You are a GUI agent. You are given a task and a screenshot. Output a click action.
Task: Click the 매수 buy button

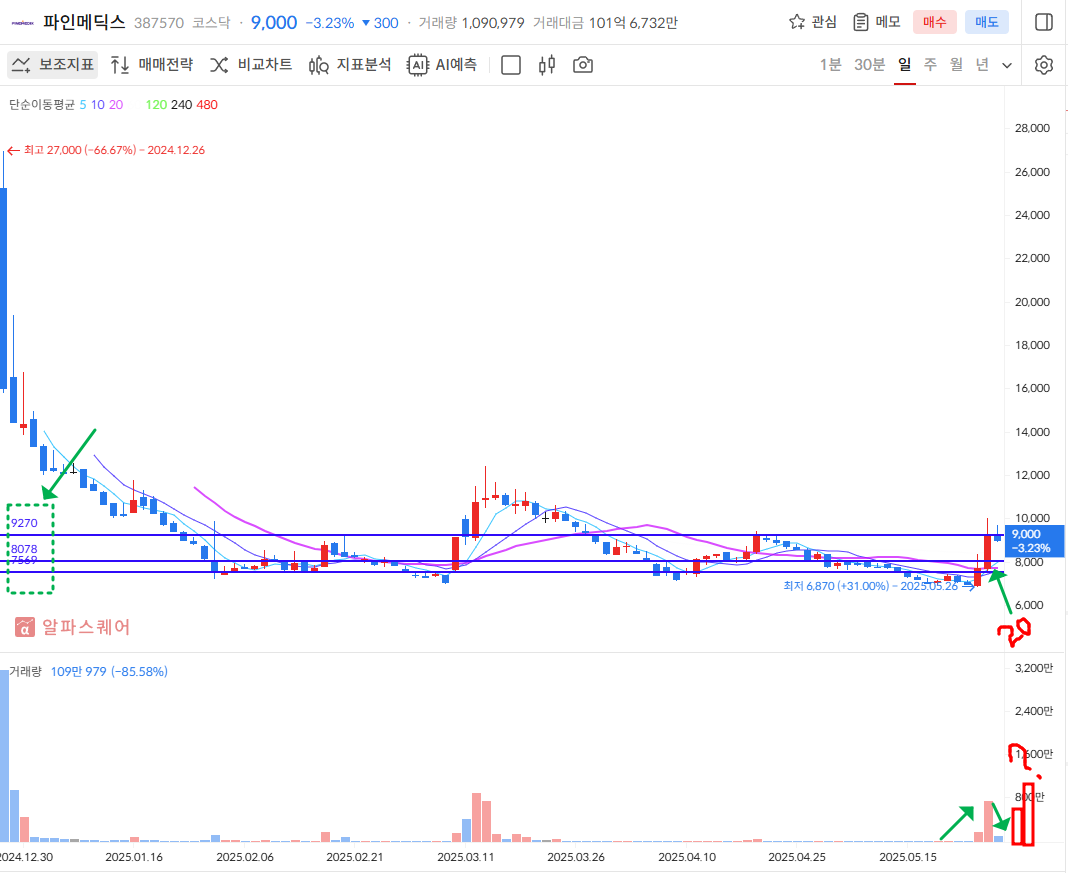point(934,22)
